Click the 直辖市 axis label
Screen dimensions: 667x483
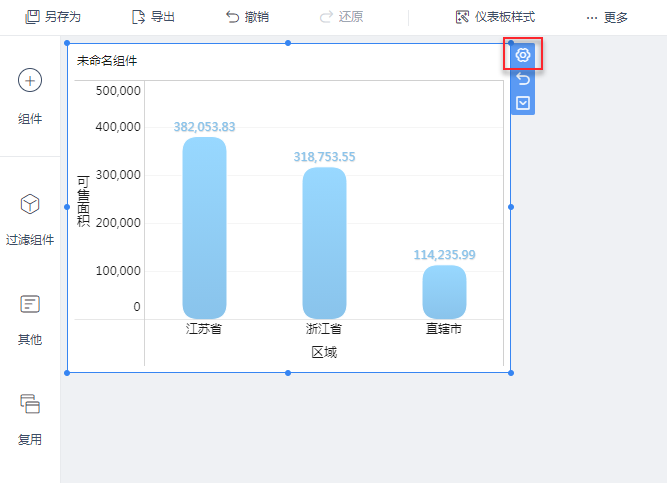click(x=444, y=329)
